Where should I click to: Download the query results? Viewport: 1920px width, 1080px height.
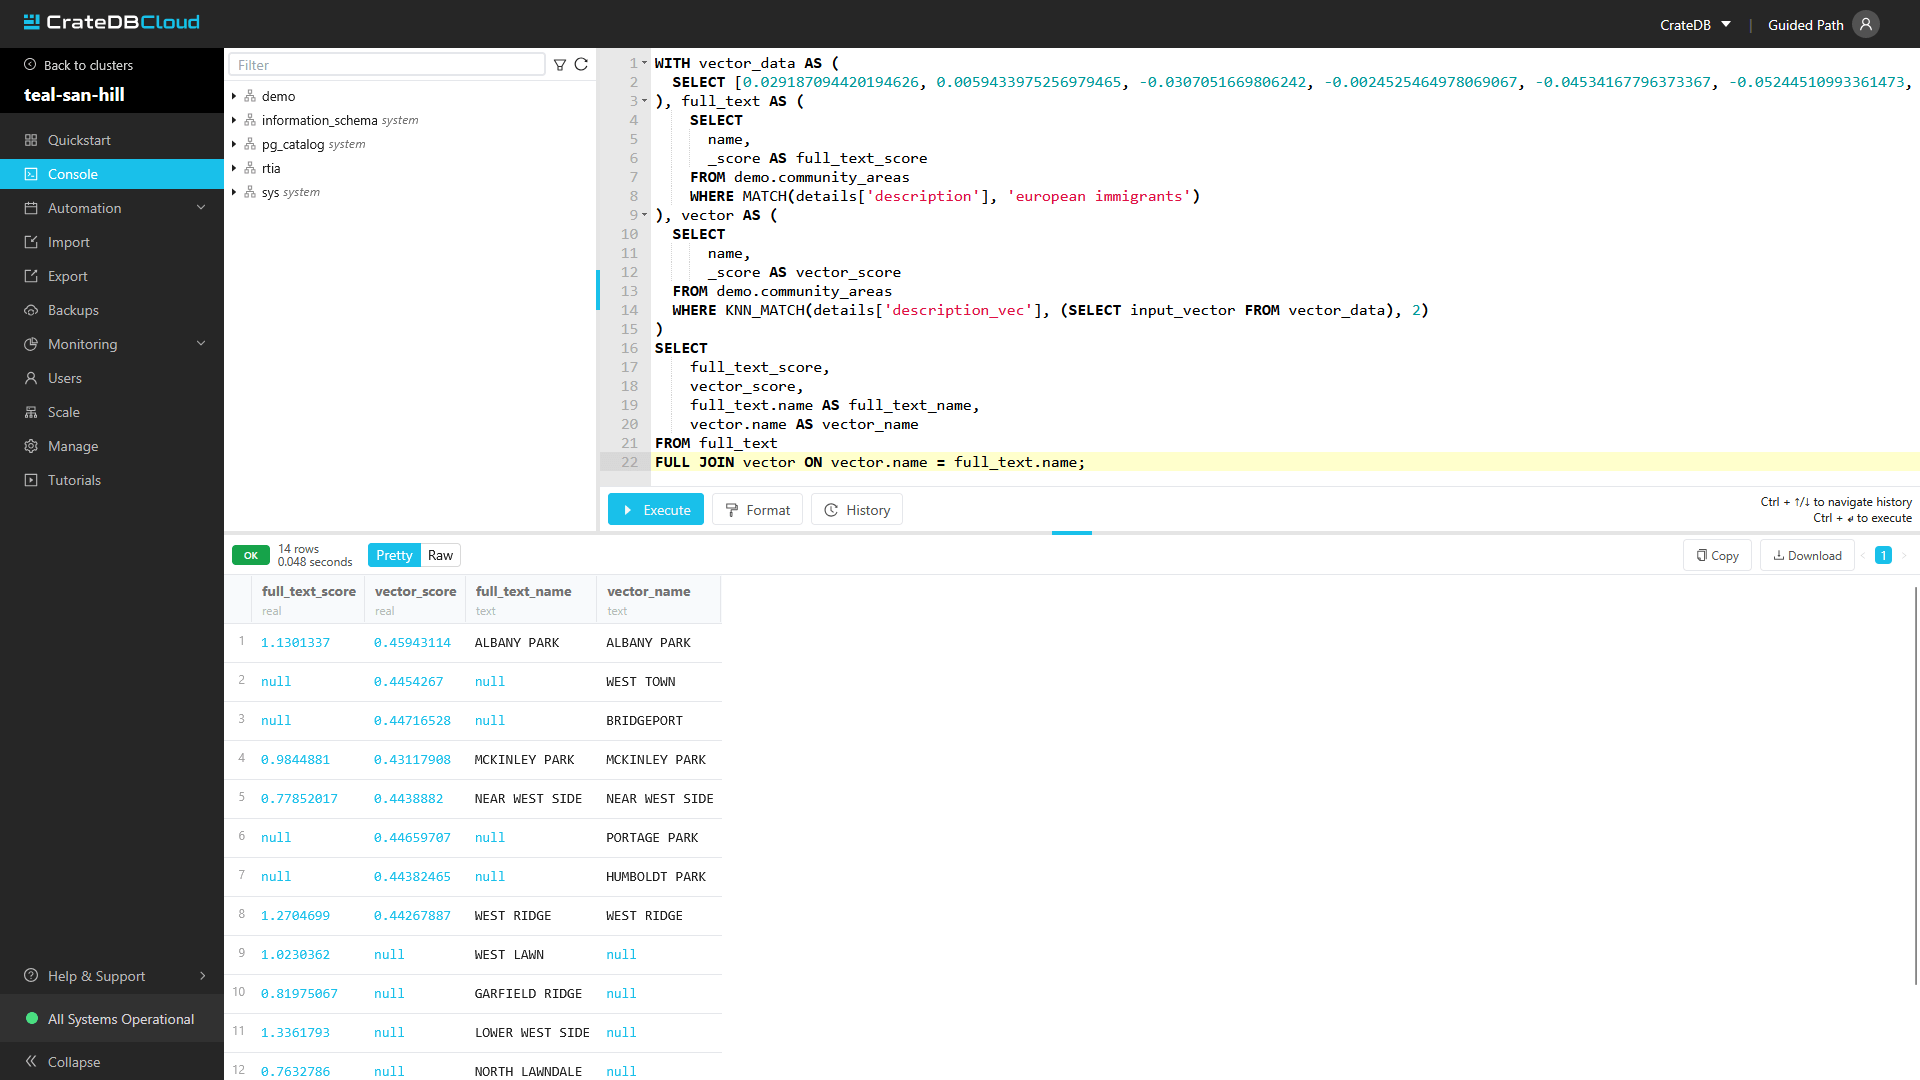1807,555
